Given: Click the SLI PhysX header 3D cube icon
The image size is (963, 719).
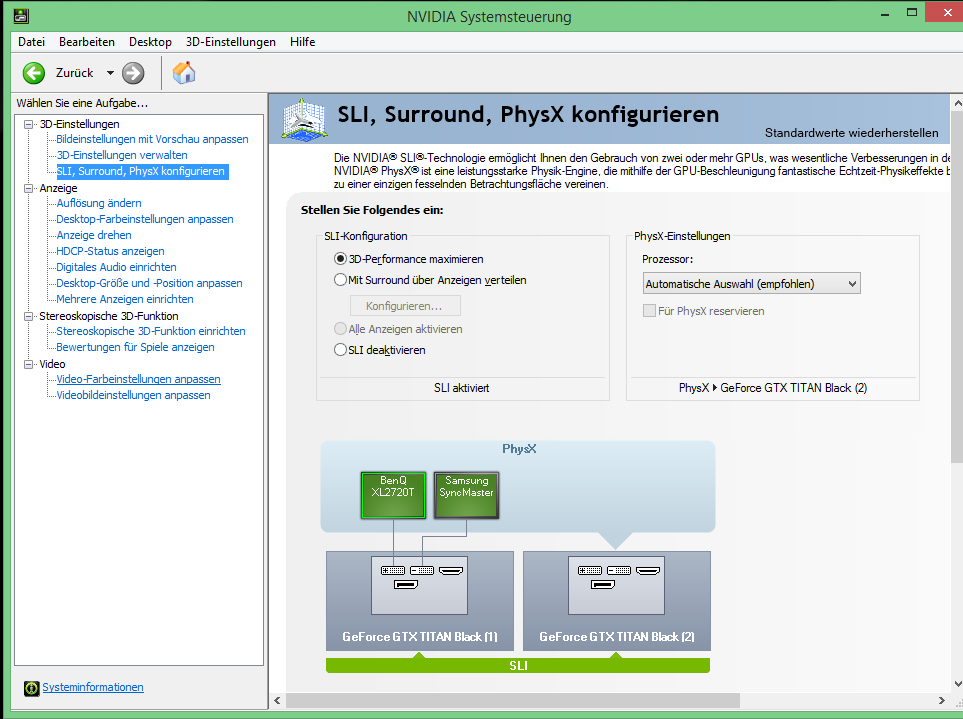Looking at the screenshot, I should (303, 119).
